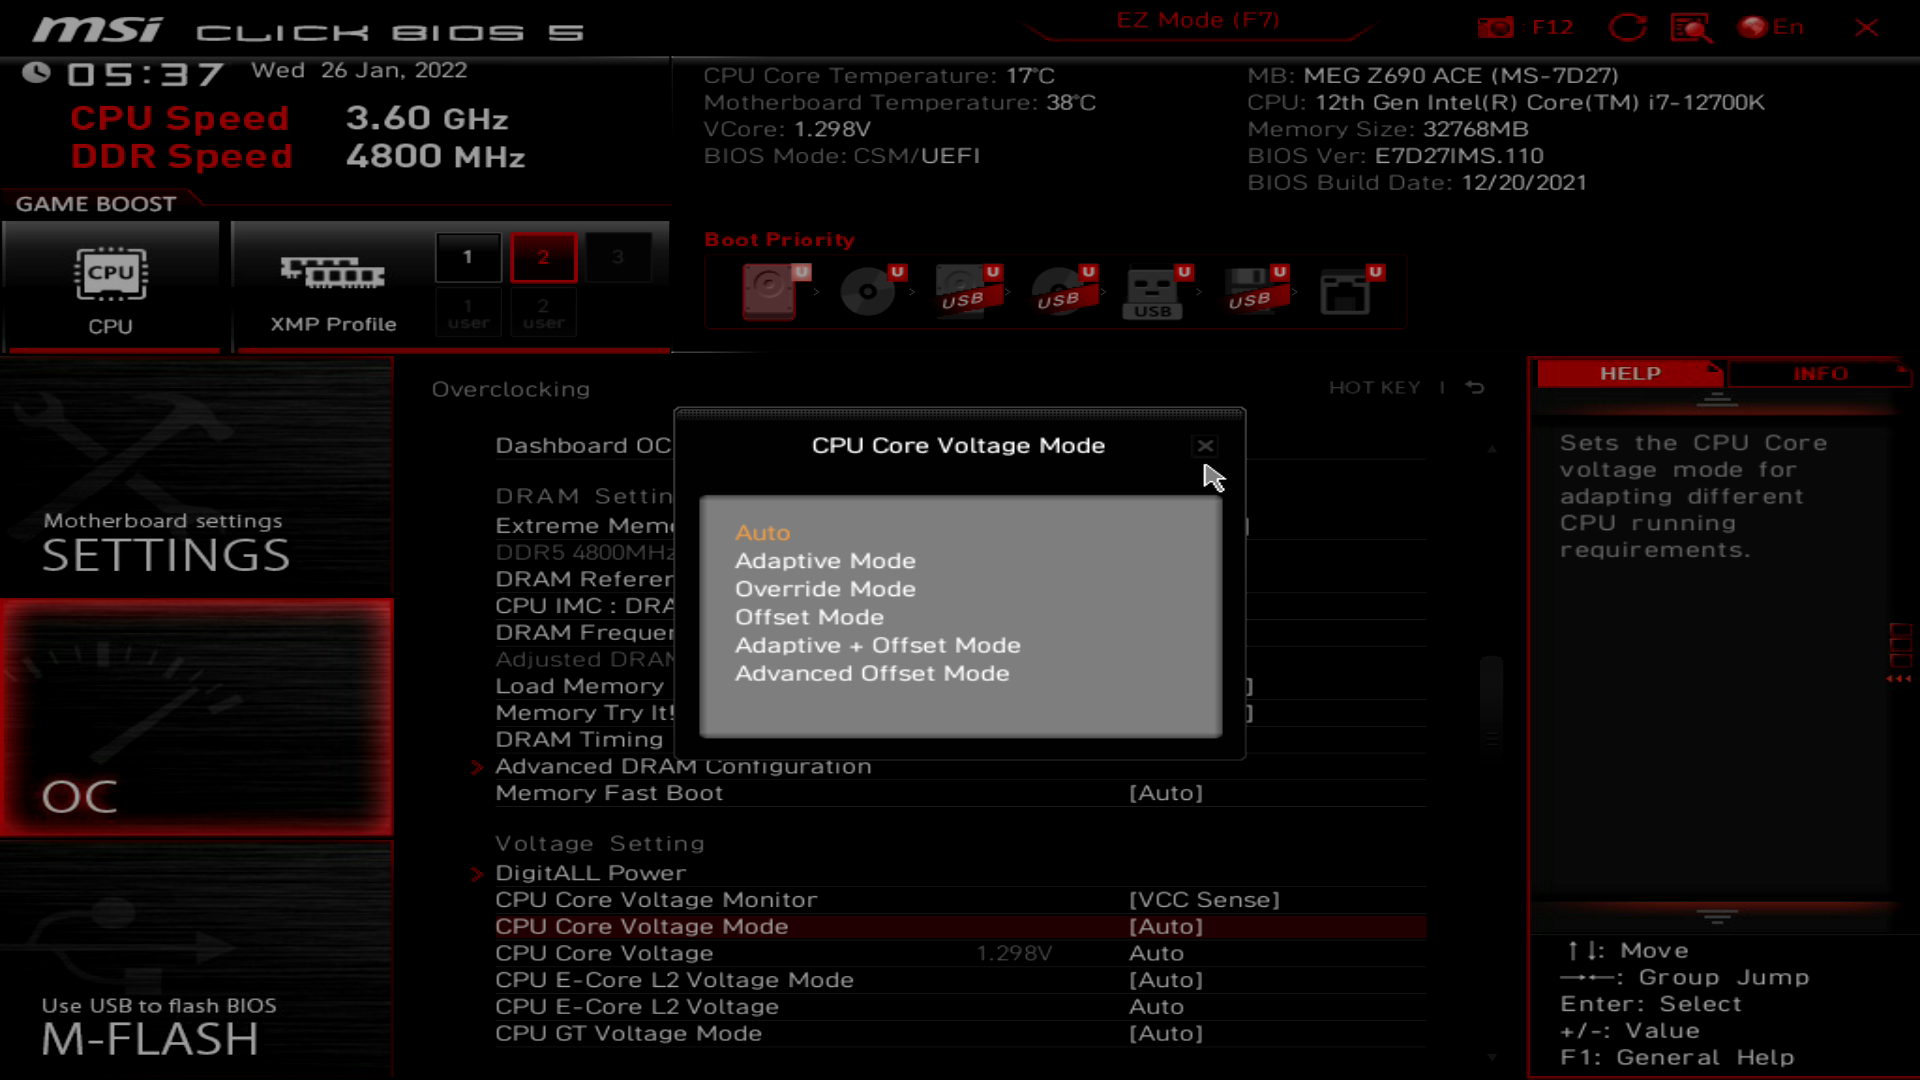
Task: Enable XMP Profile 1
Action: pyautogui.click(x=467, y=256)
